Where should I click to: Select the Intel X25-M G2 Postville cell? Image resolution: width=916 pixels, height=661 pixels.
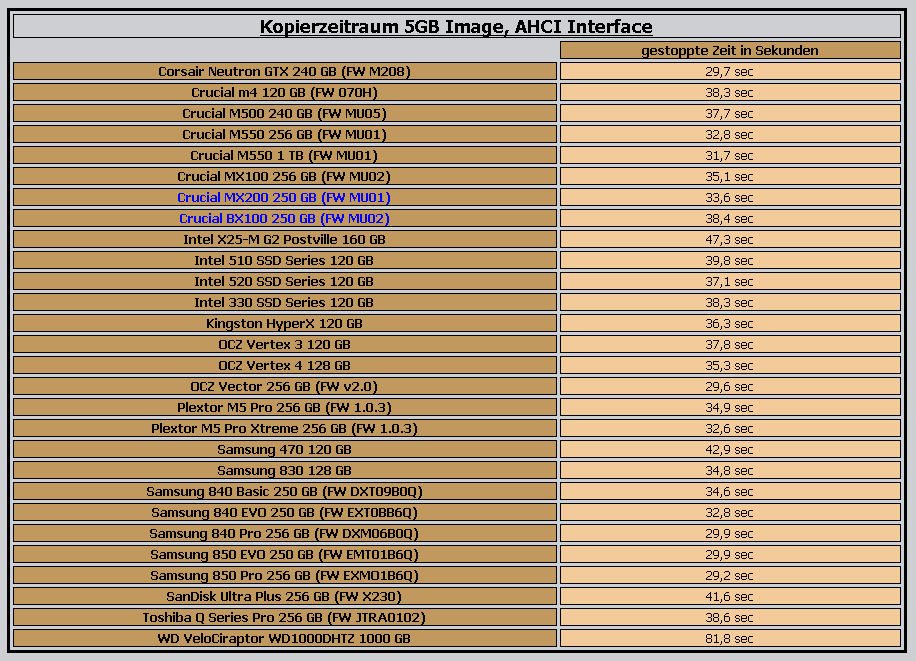tap(284, 239)
